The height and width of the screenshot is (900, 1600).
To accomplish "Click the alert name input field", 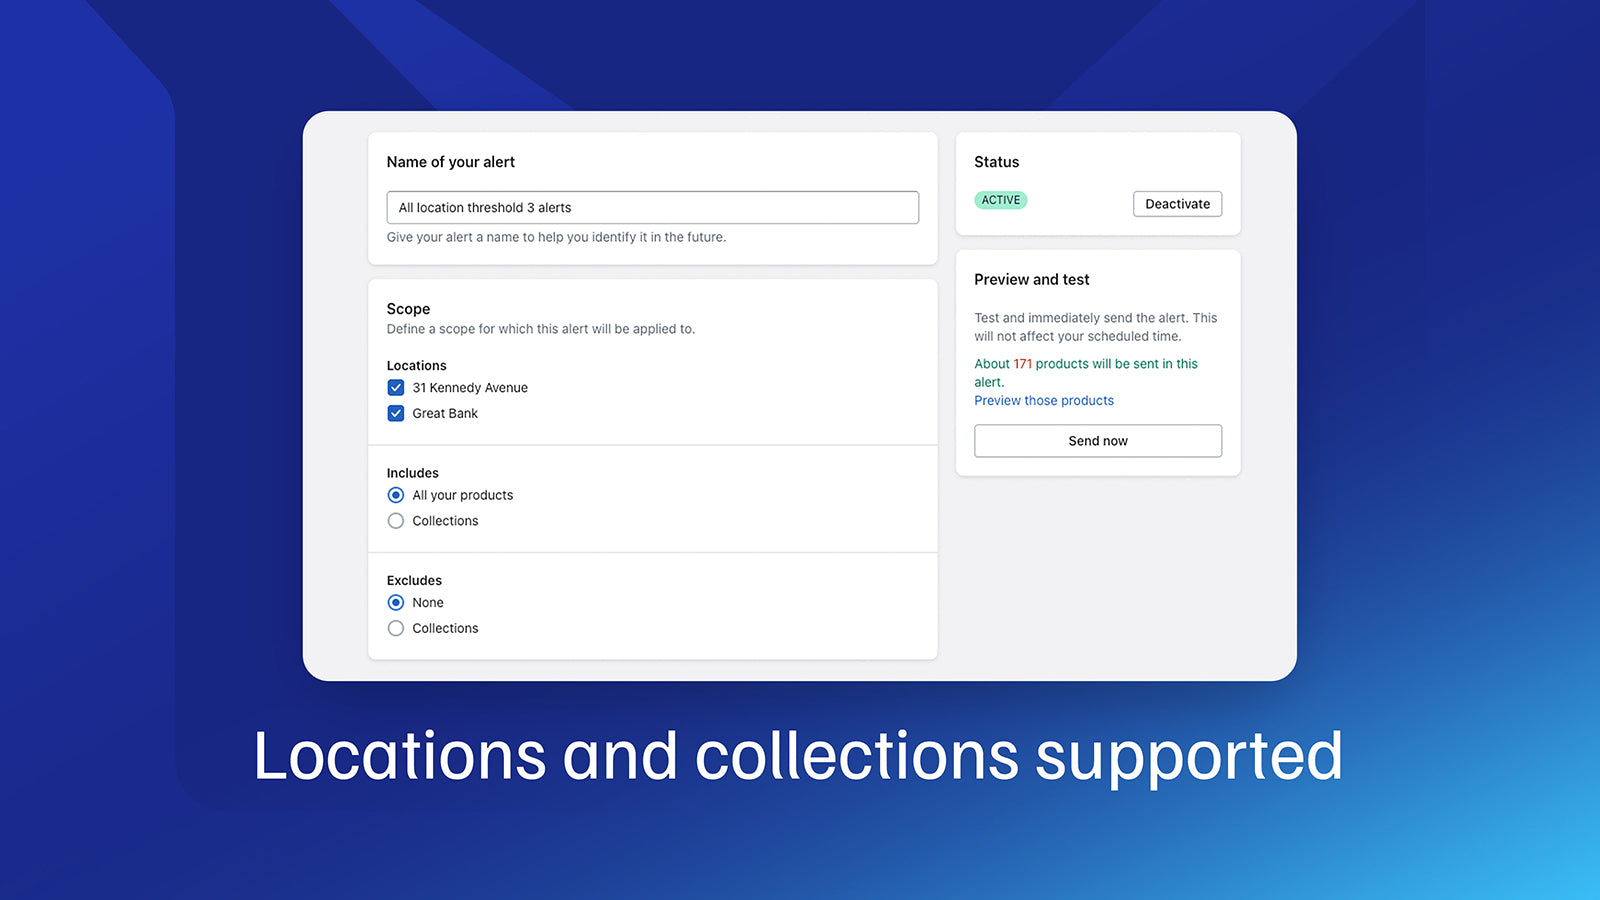I will coord(652,207).
